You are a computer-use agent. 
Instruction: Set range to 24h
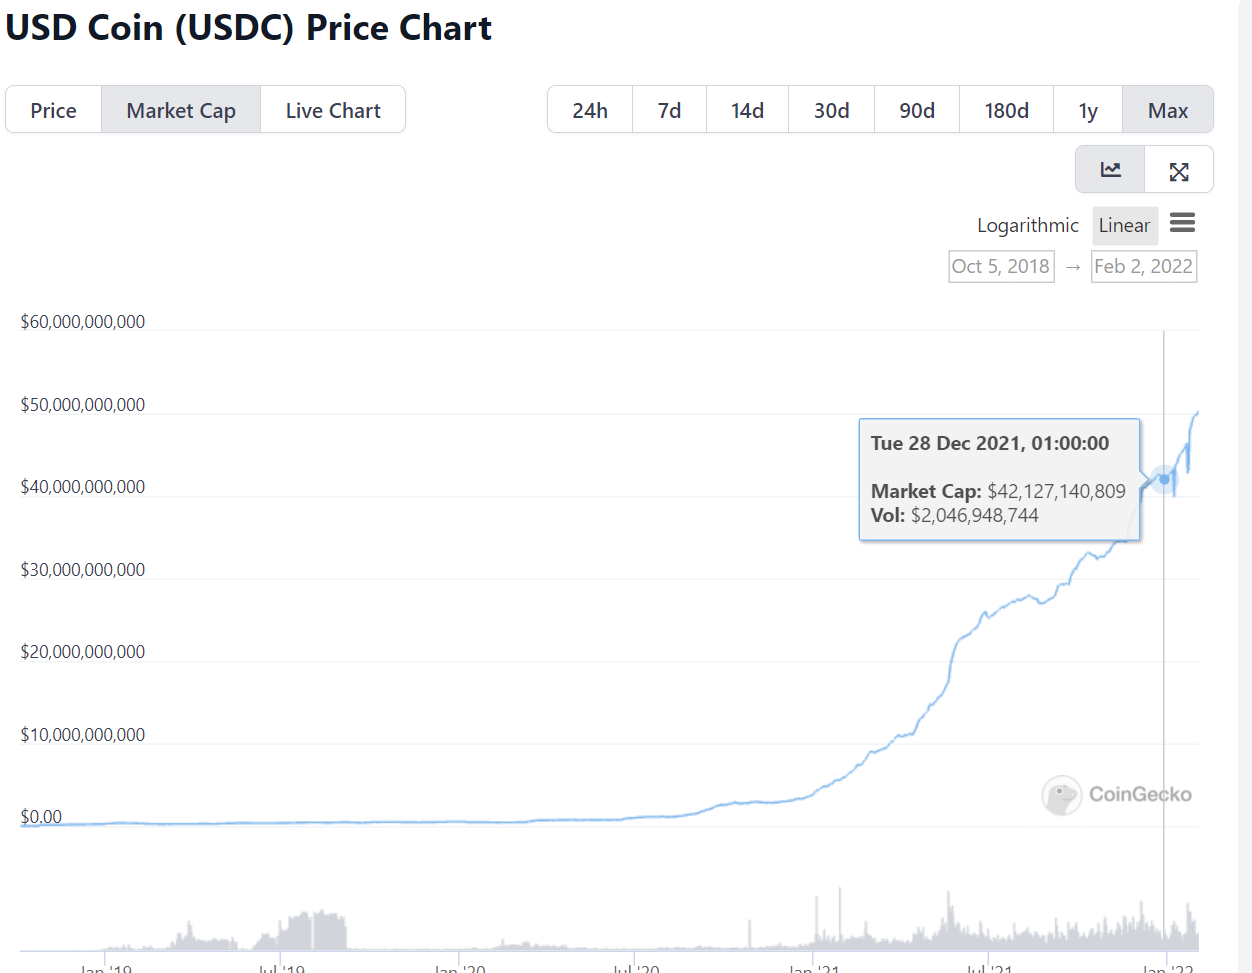coord(590,110)
